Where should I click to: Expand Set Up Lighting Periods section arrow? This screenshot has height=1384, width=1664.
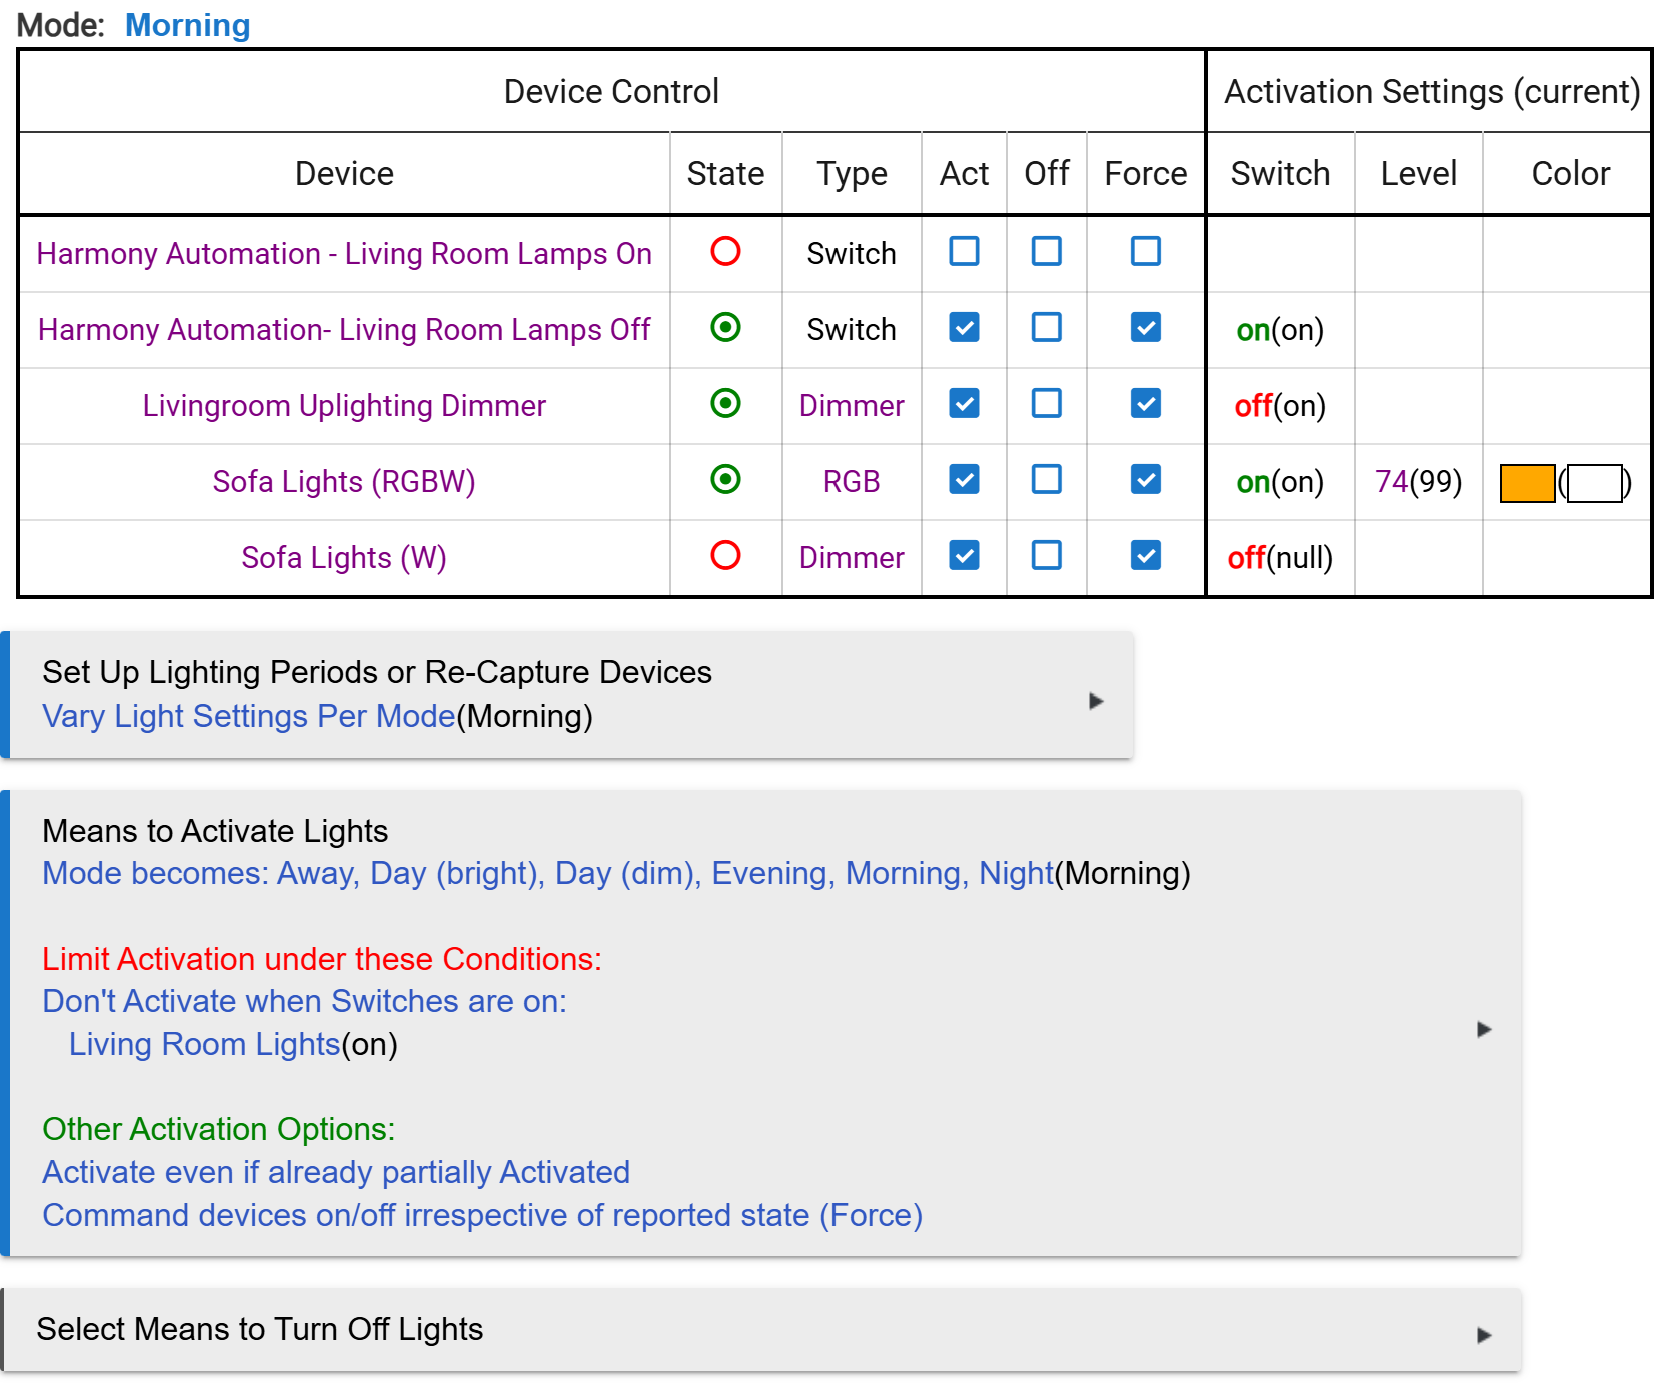1096,701
